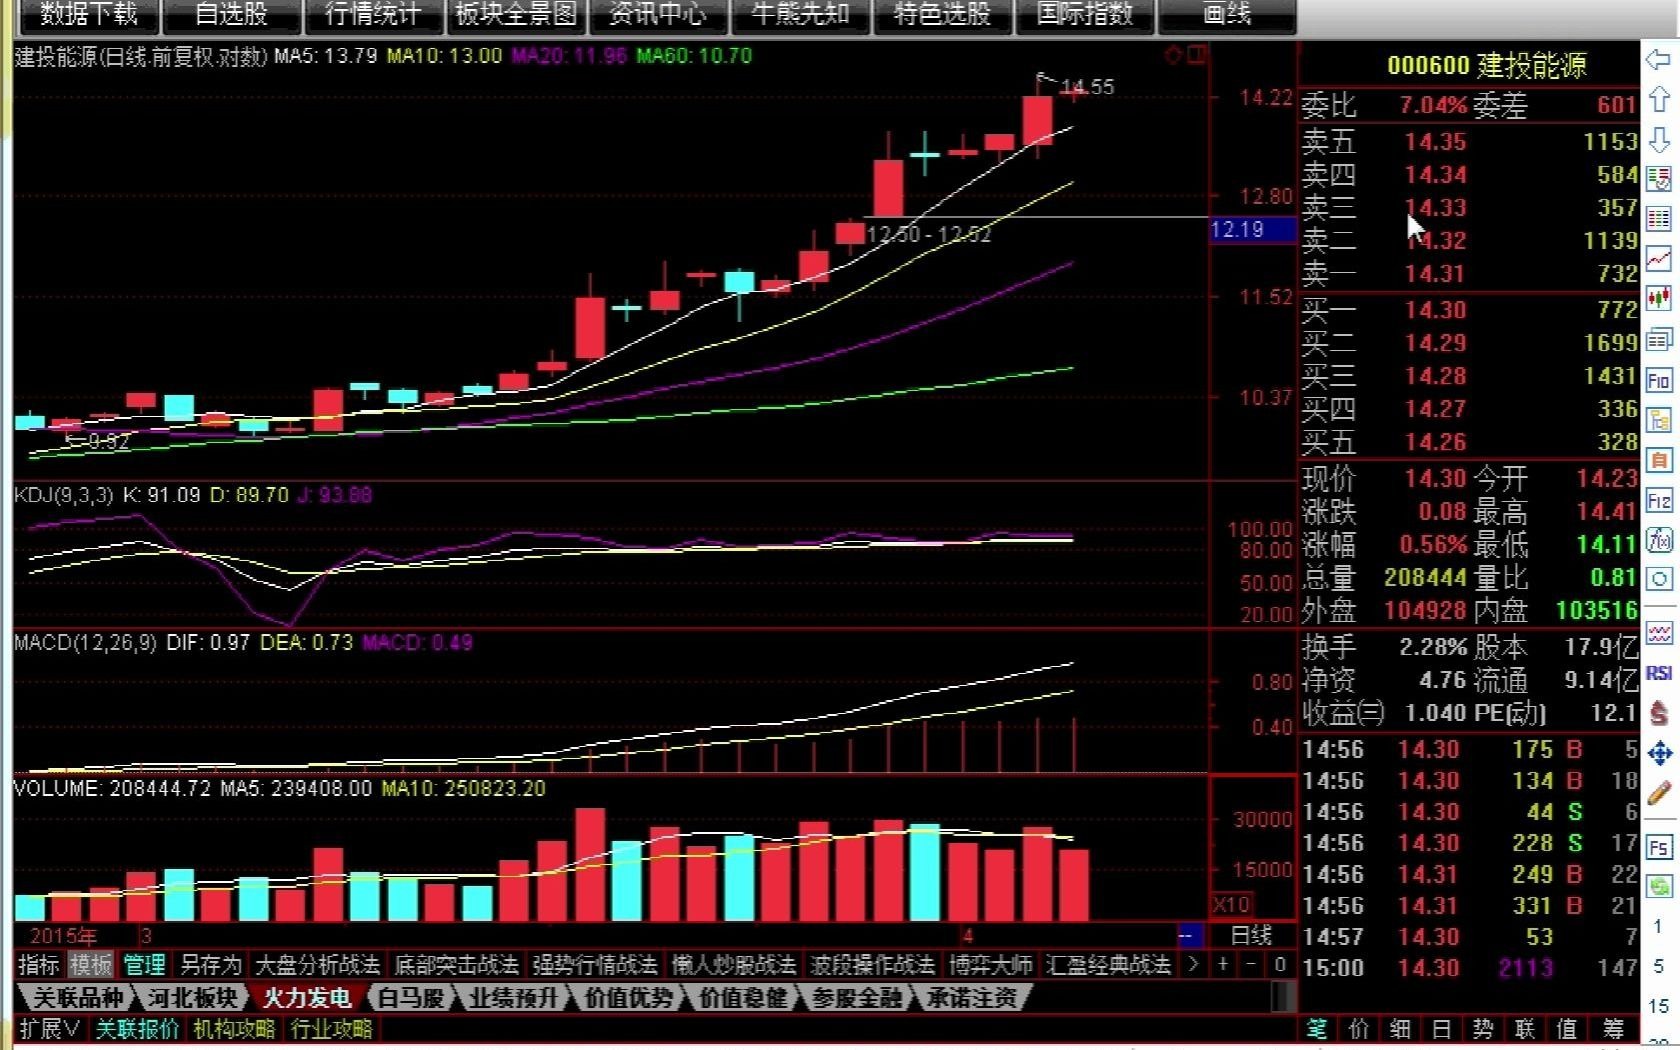
Task: Open the wave lines indicator icon
Action: 1659,633
